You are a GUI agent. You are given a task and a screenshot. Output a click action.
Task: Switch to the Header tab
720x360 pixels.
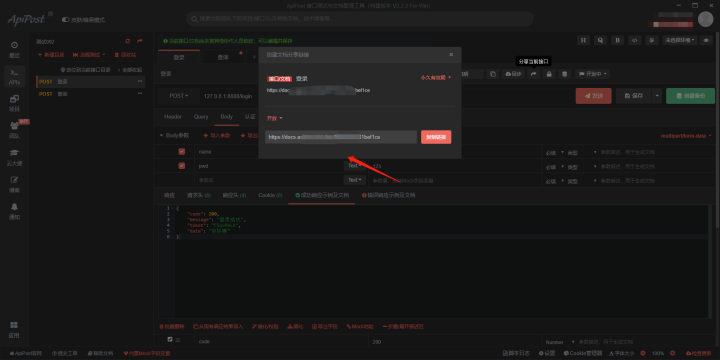coord(173,117)
